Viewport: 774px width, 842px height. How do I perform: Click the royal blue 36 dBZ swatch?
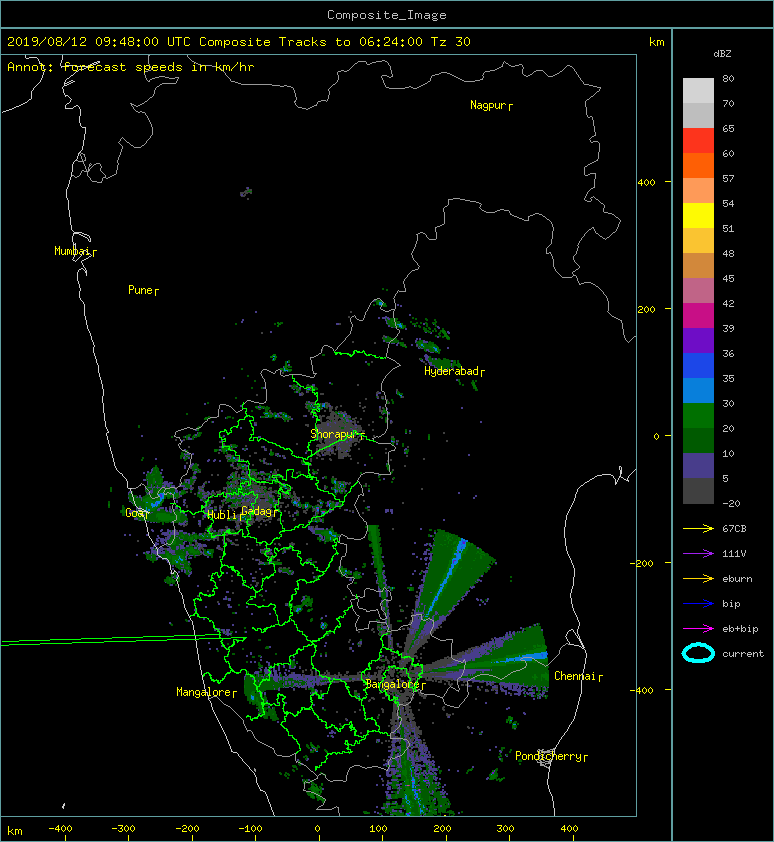click(698, 365)
